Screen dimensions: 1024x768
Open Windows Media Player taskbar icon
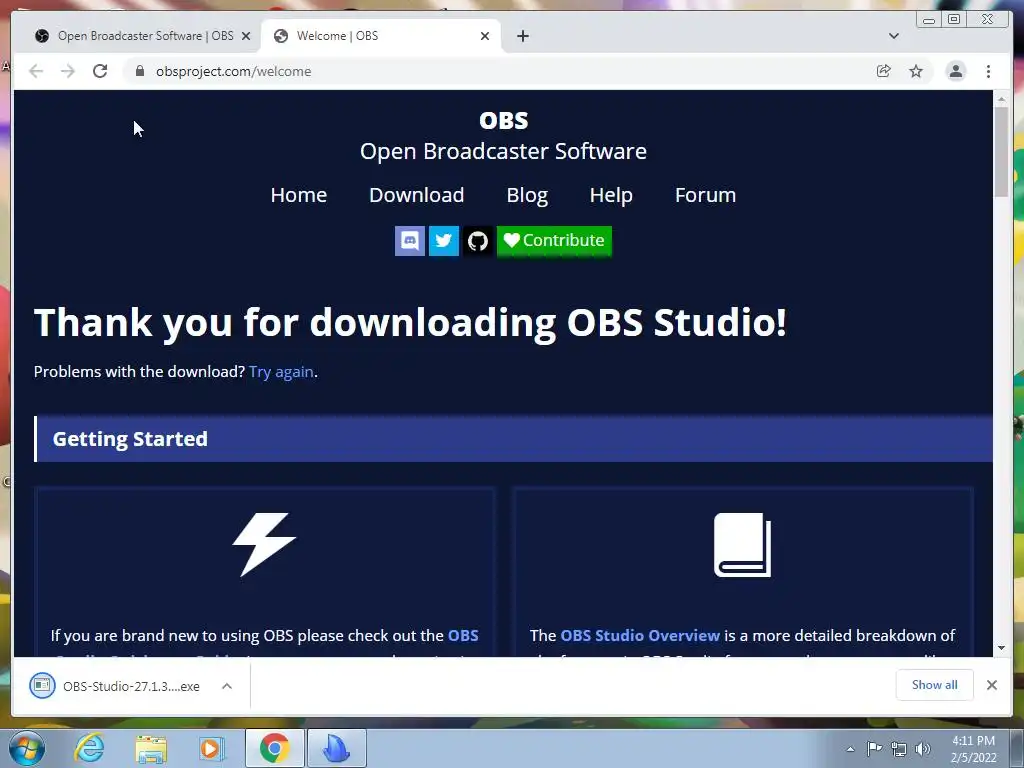click(x=212, y=749)
